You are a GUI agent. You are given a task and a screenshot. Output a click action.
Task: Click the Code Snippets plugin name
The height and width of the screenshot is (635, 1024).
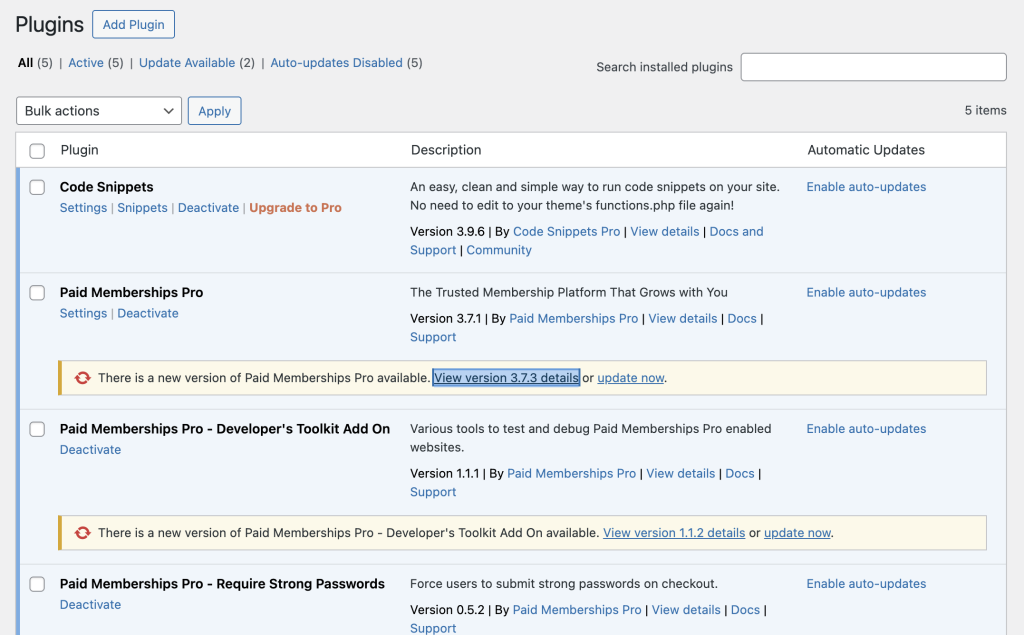[x=106, y=187]
